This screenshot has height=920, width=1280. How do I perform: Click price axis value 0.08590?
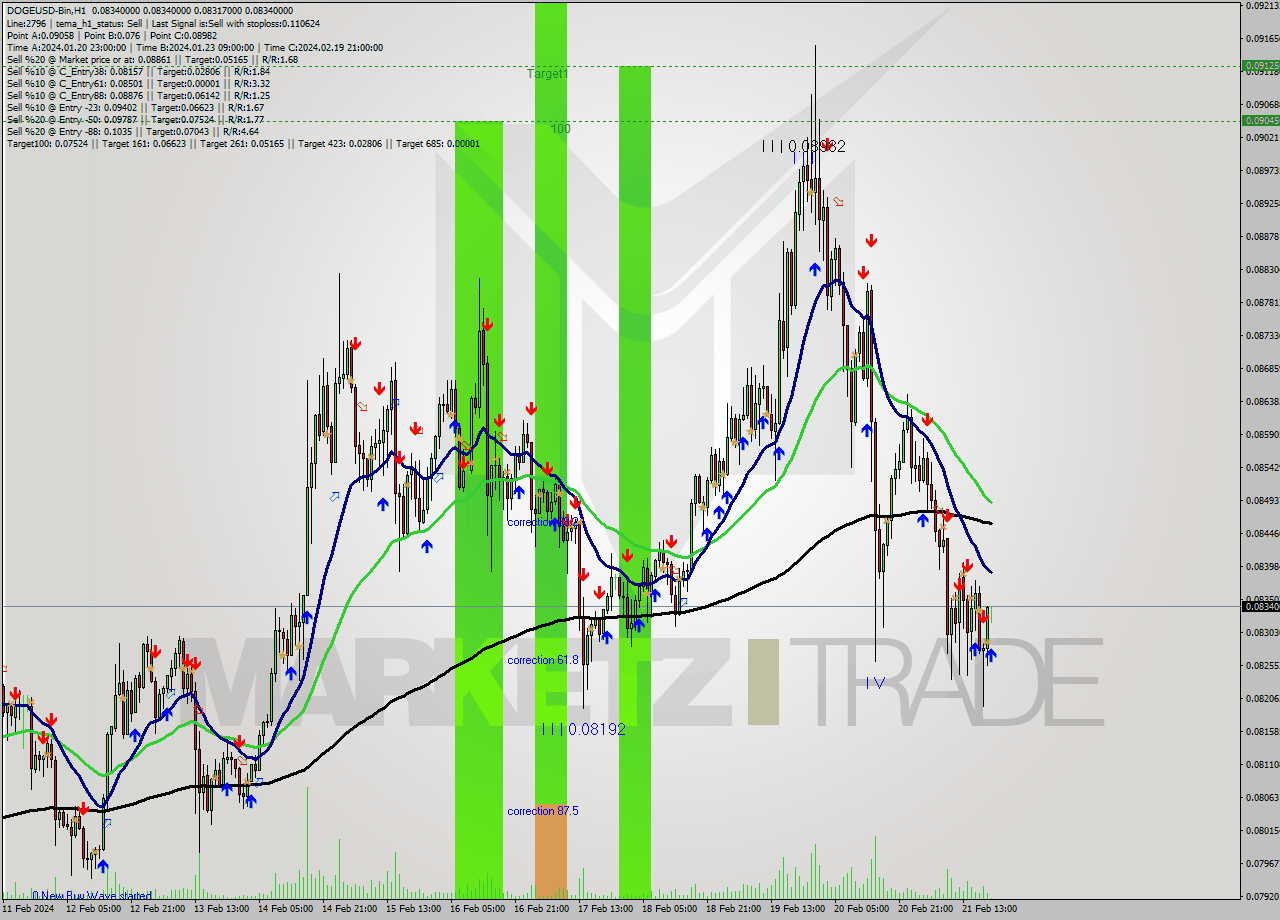click(1263, 434)
